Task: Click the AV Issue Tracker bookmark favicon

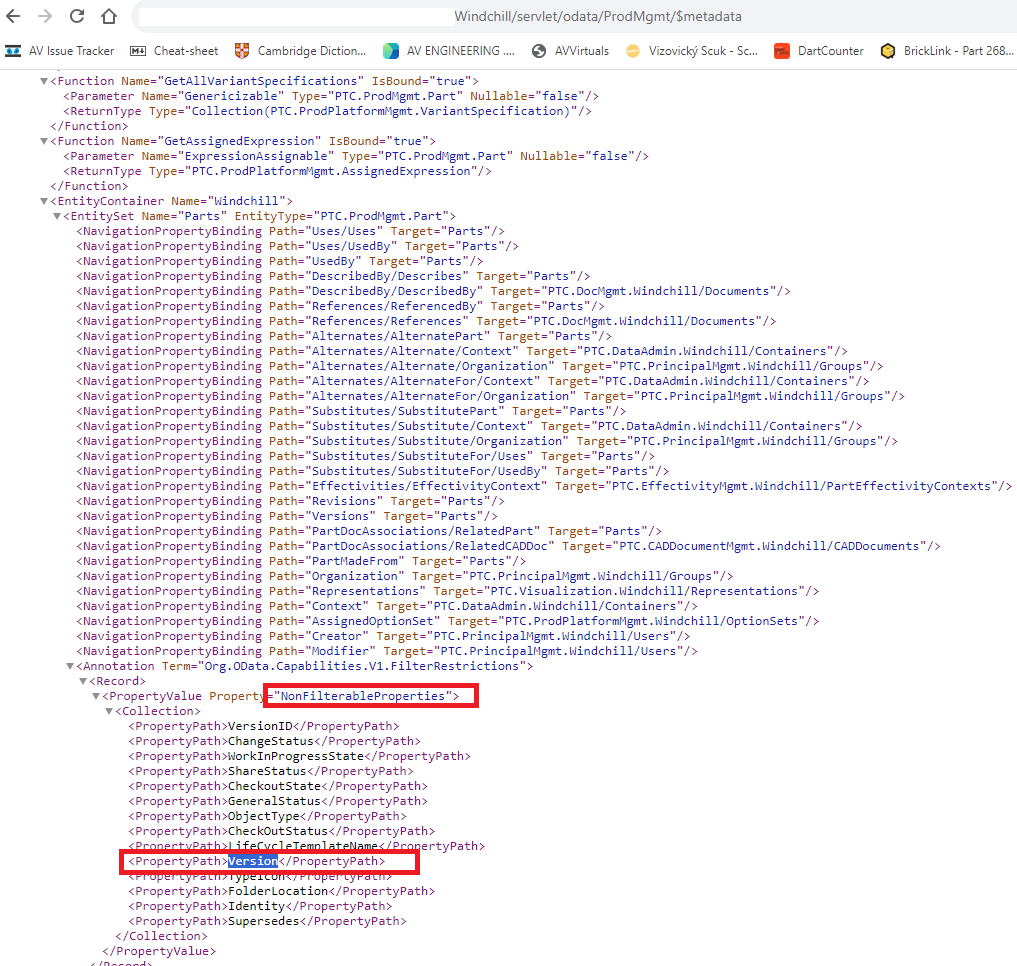Action: (x=12, y=50)
